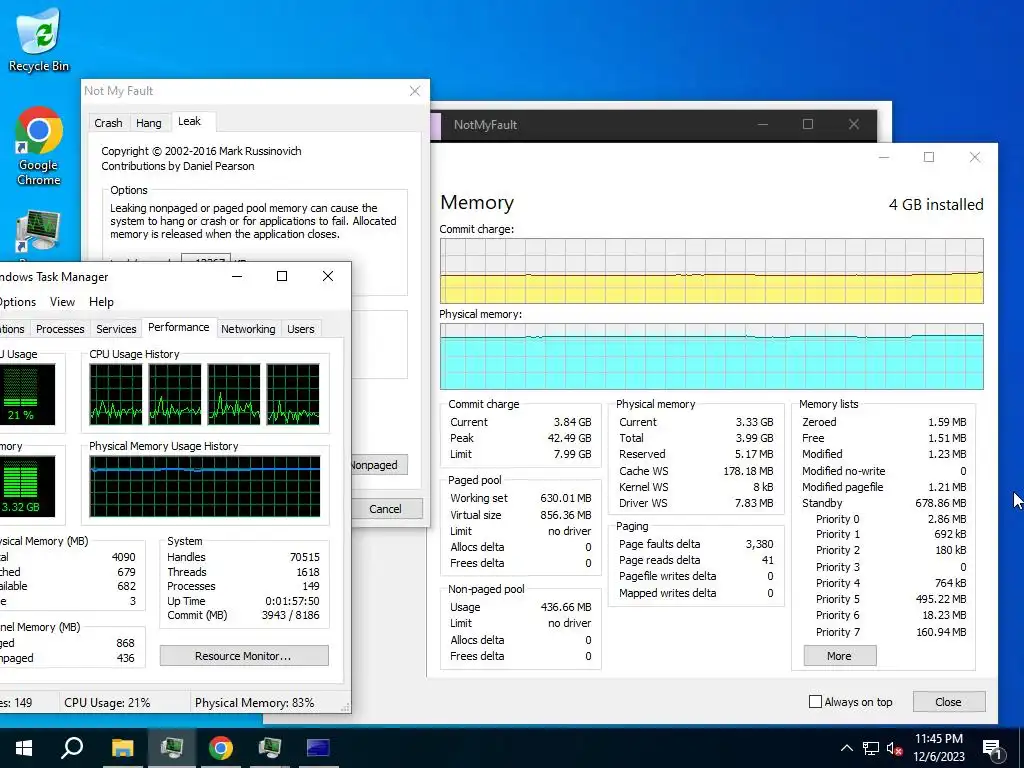
Task: Click Up Time value 0:01:57:50
Action: 293,601
